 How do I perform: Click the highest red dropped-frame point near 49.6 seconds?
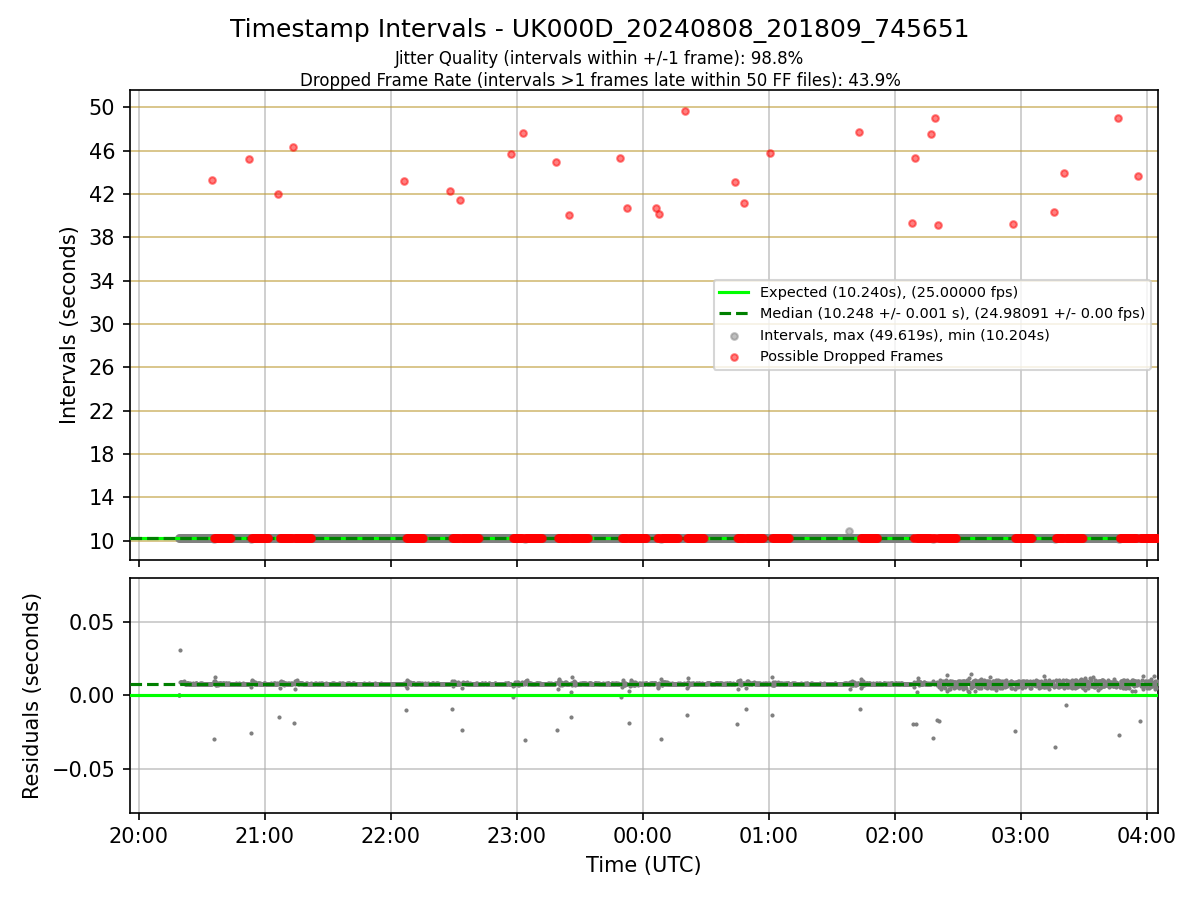(x=685, y=111)
